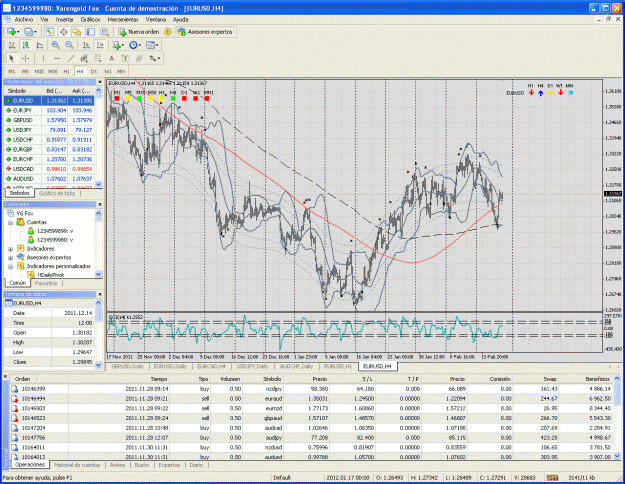This screenshot has height=484, width=625.
Task: Expand the Asesores expertos tree node
Action: [11, 258]
